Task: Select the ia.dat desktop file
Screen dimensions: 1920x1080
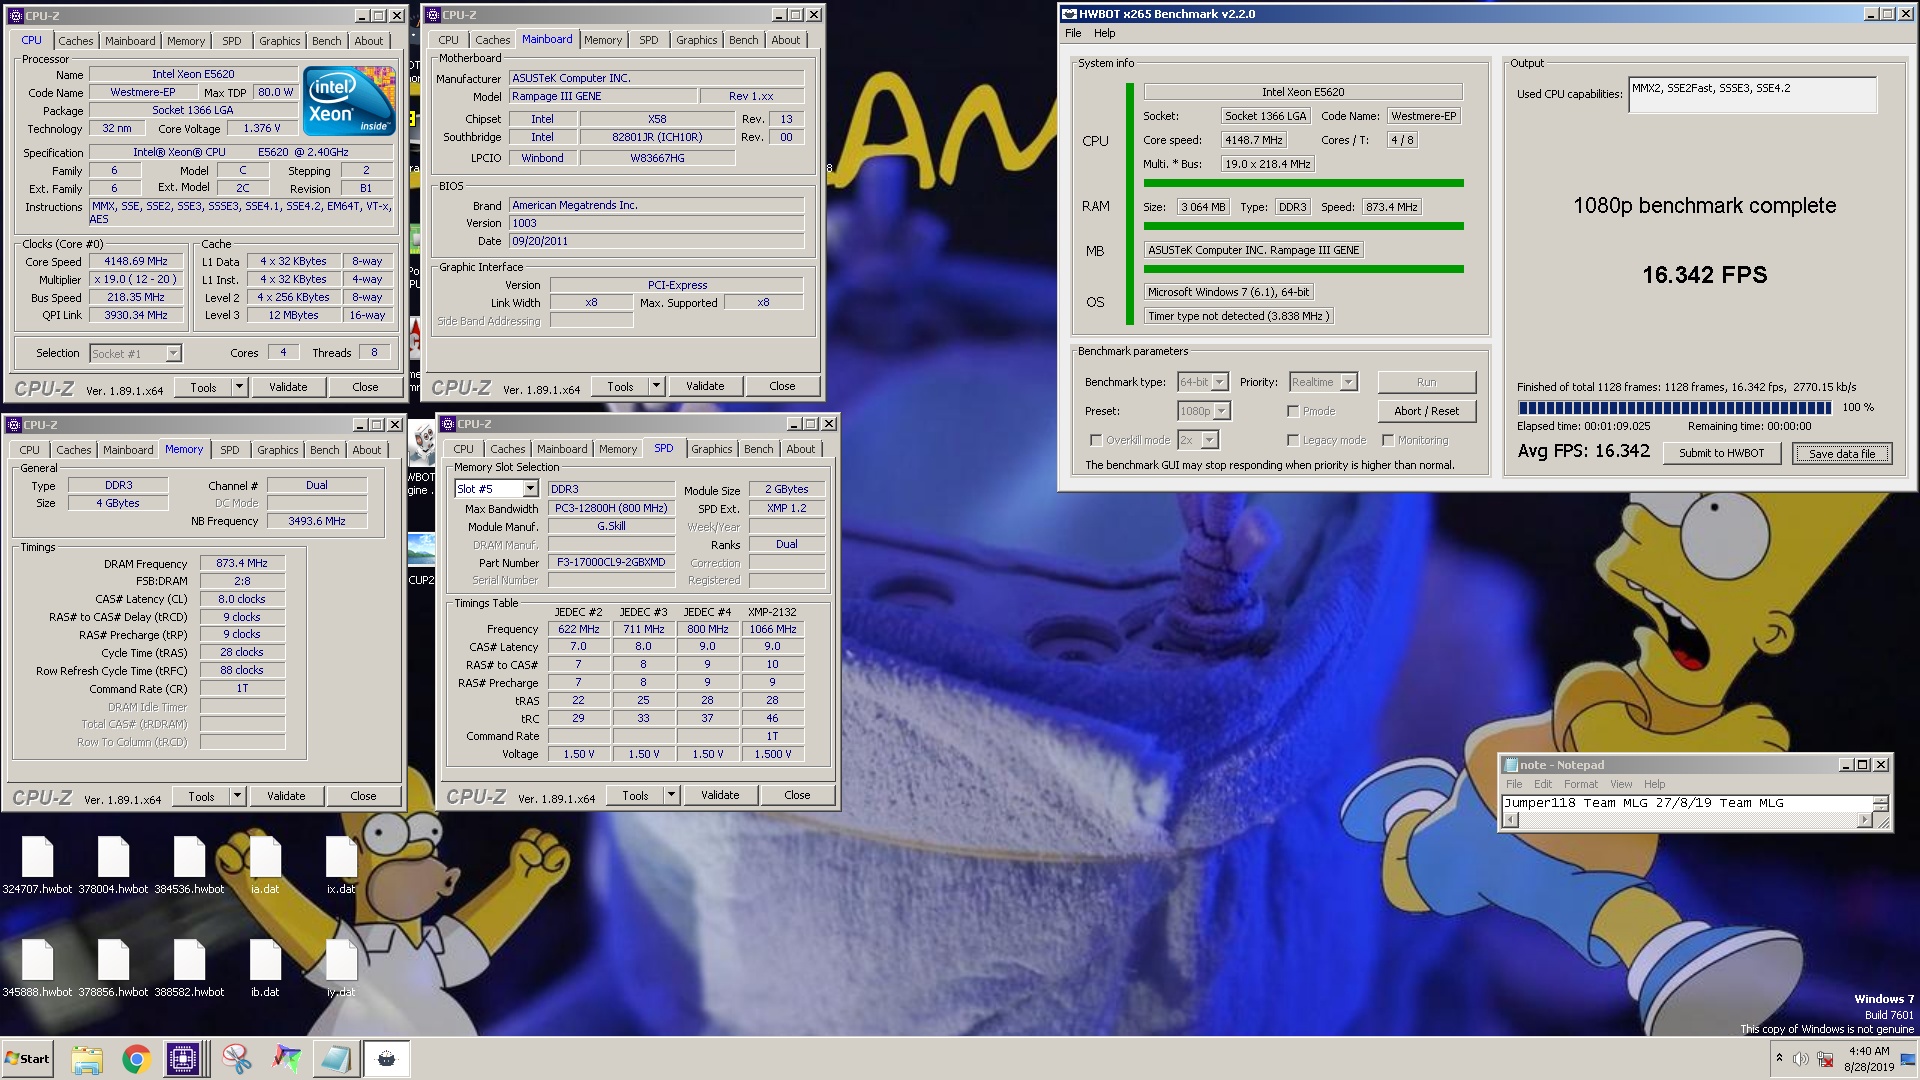Action: click(x=265, y=865)
